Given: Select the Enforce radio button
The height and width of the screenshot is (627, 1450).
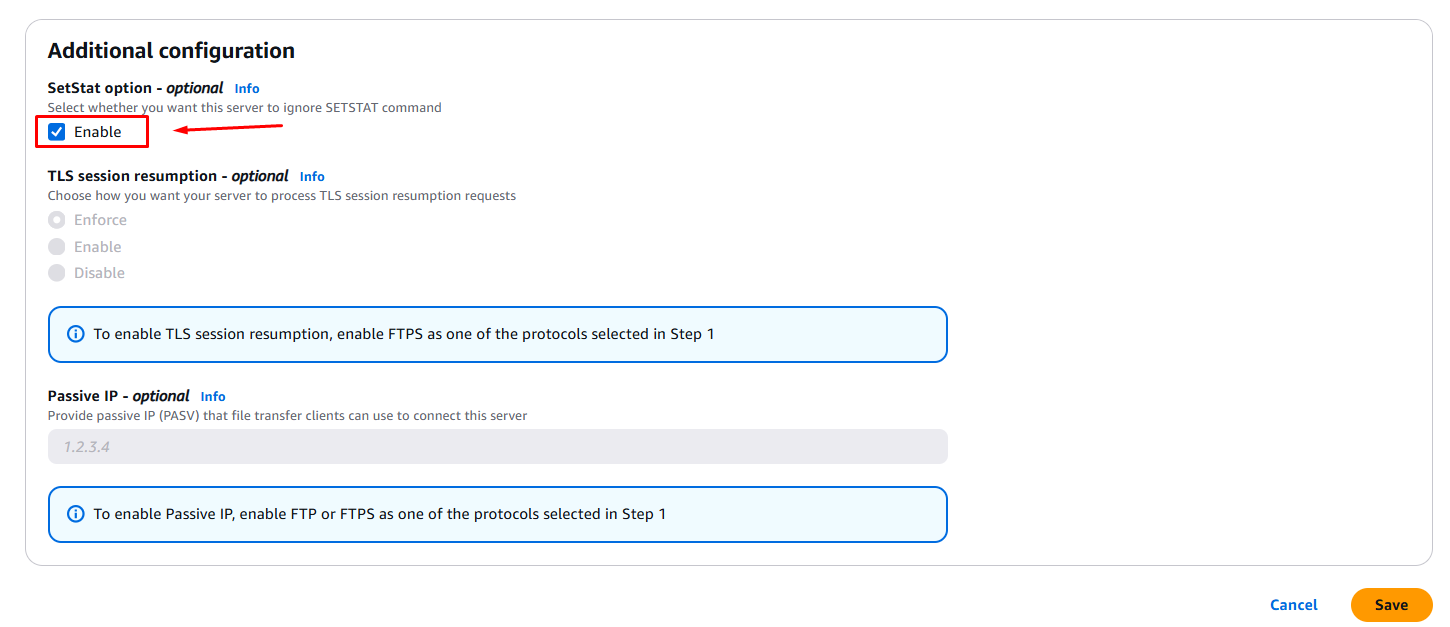Looking at the screenshot, I should pos(57,220).
